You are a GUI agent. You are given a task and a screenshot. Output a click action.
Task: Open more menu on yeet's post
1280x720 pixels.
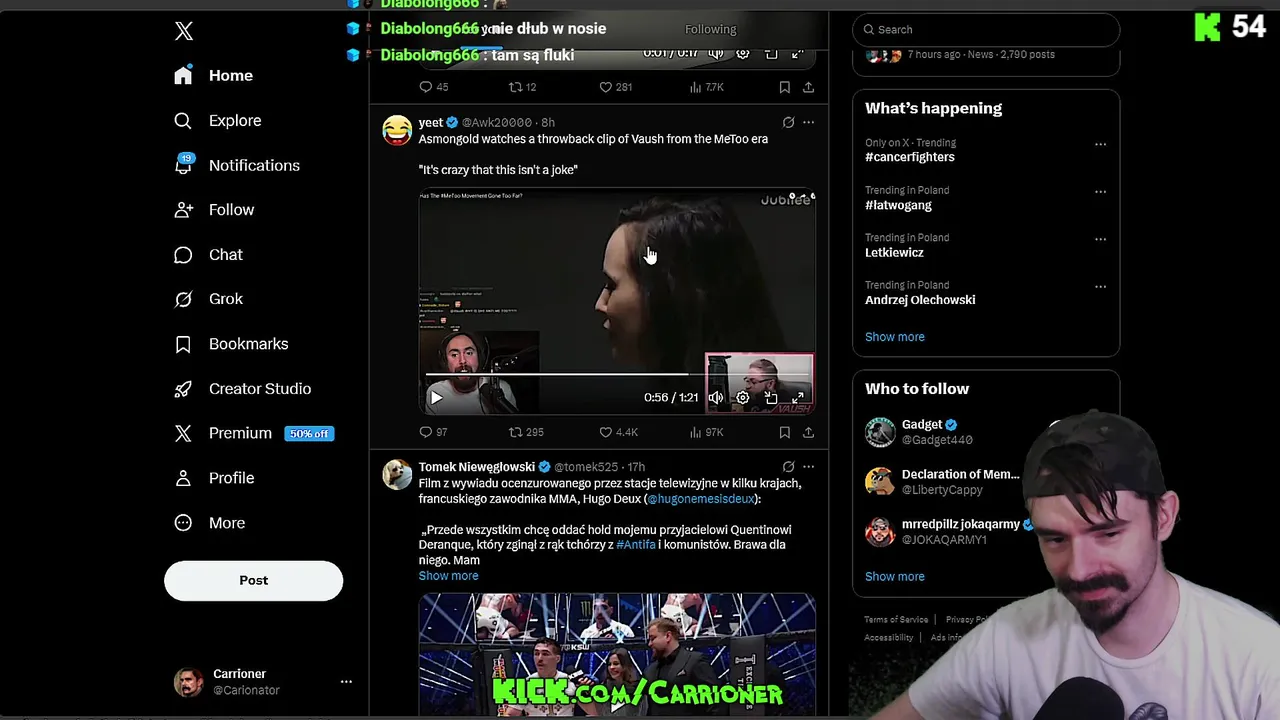click(x=808, y=122)
